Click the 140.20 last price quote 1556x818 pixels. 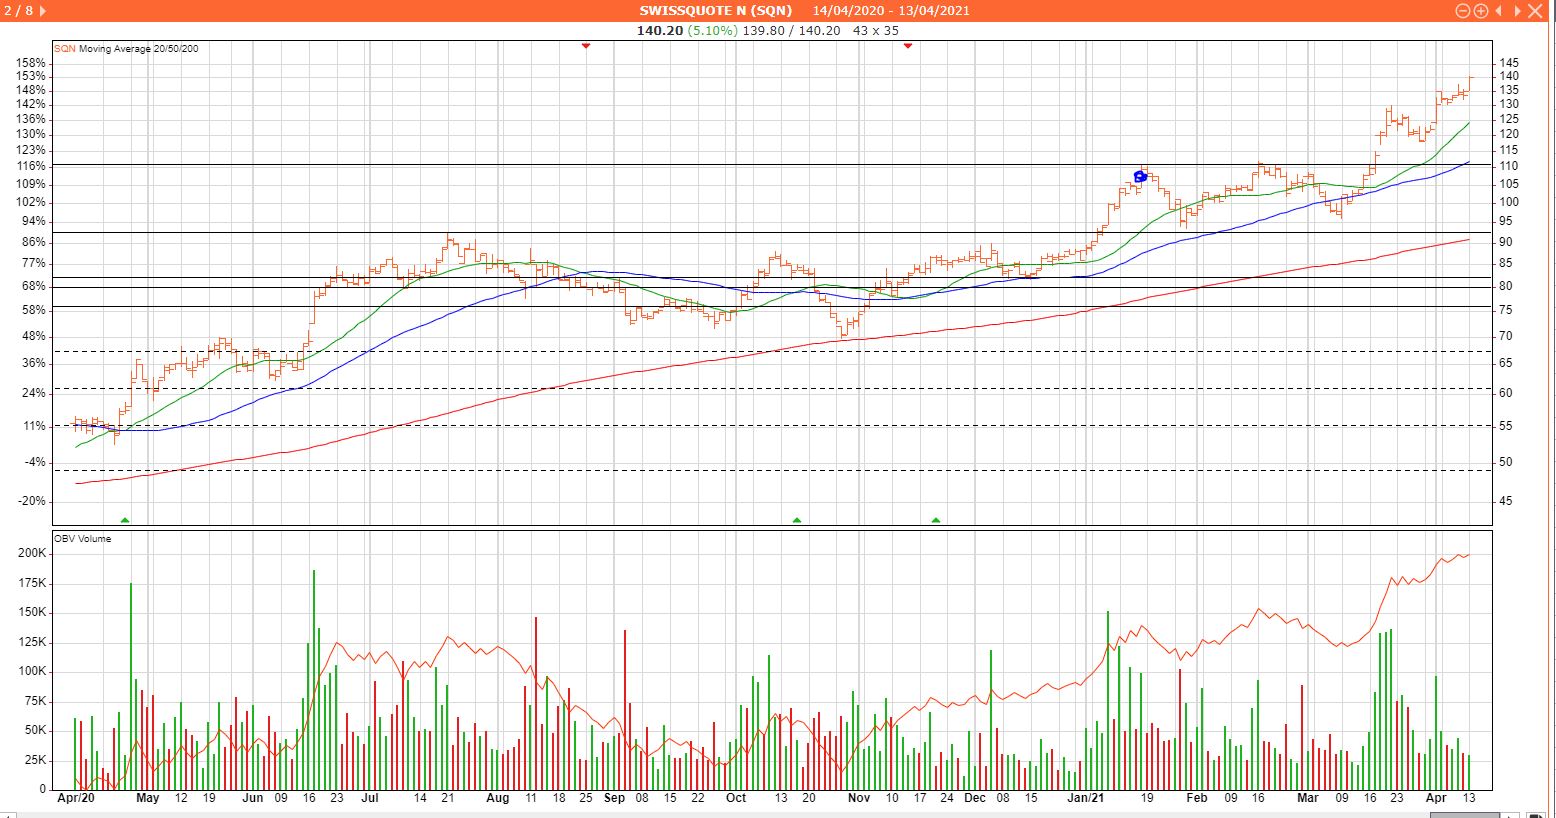point(659,30)
